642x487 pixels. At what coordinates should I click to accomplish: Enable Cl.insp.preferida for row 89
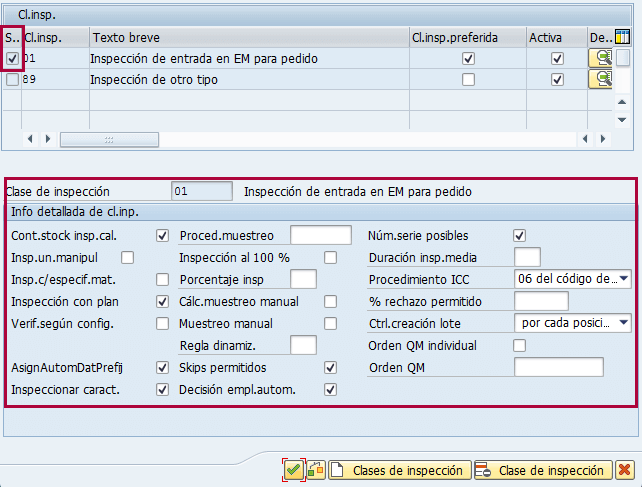click(x=468, y=79)
